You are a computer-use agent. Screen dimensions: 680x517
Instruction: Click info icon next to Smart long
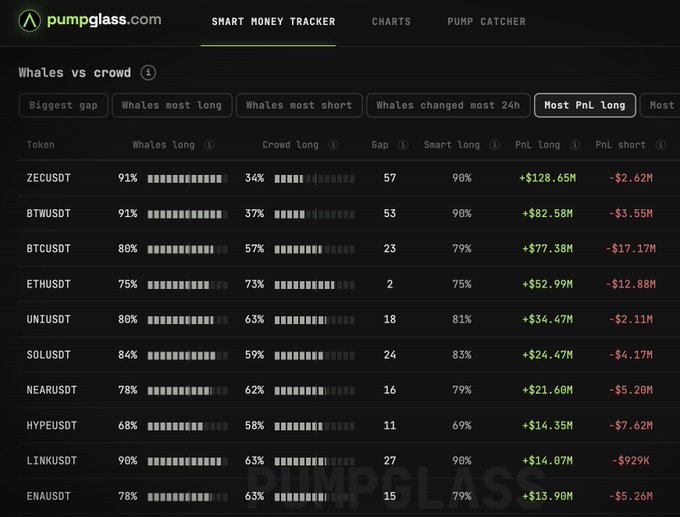click(x=494, y=145)
